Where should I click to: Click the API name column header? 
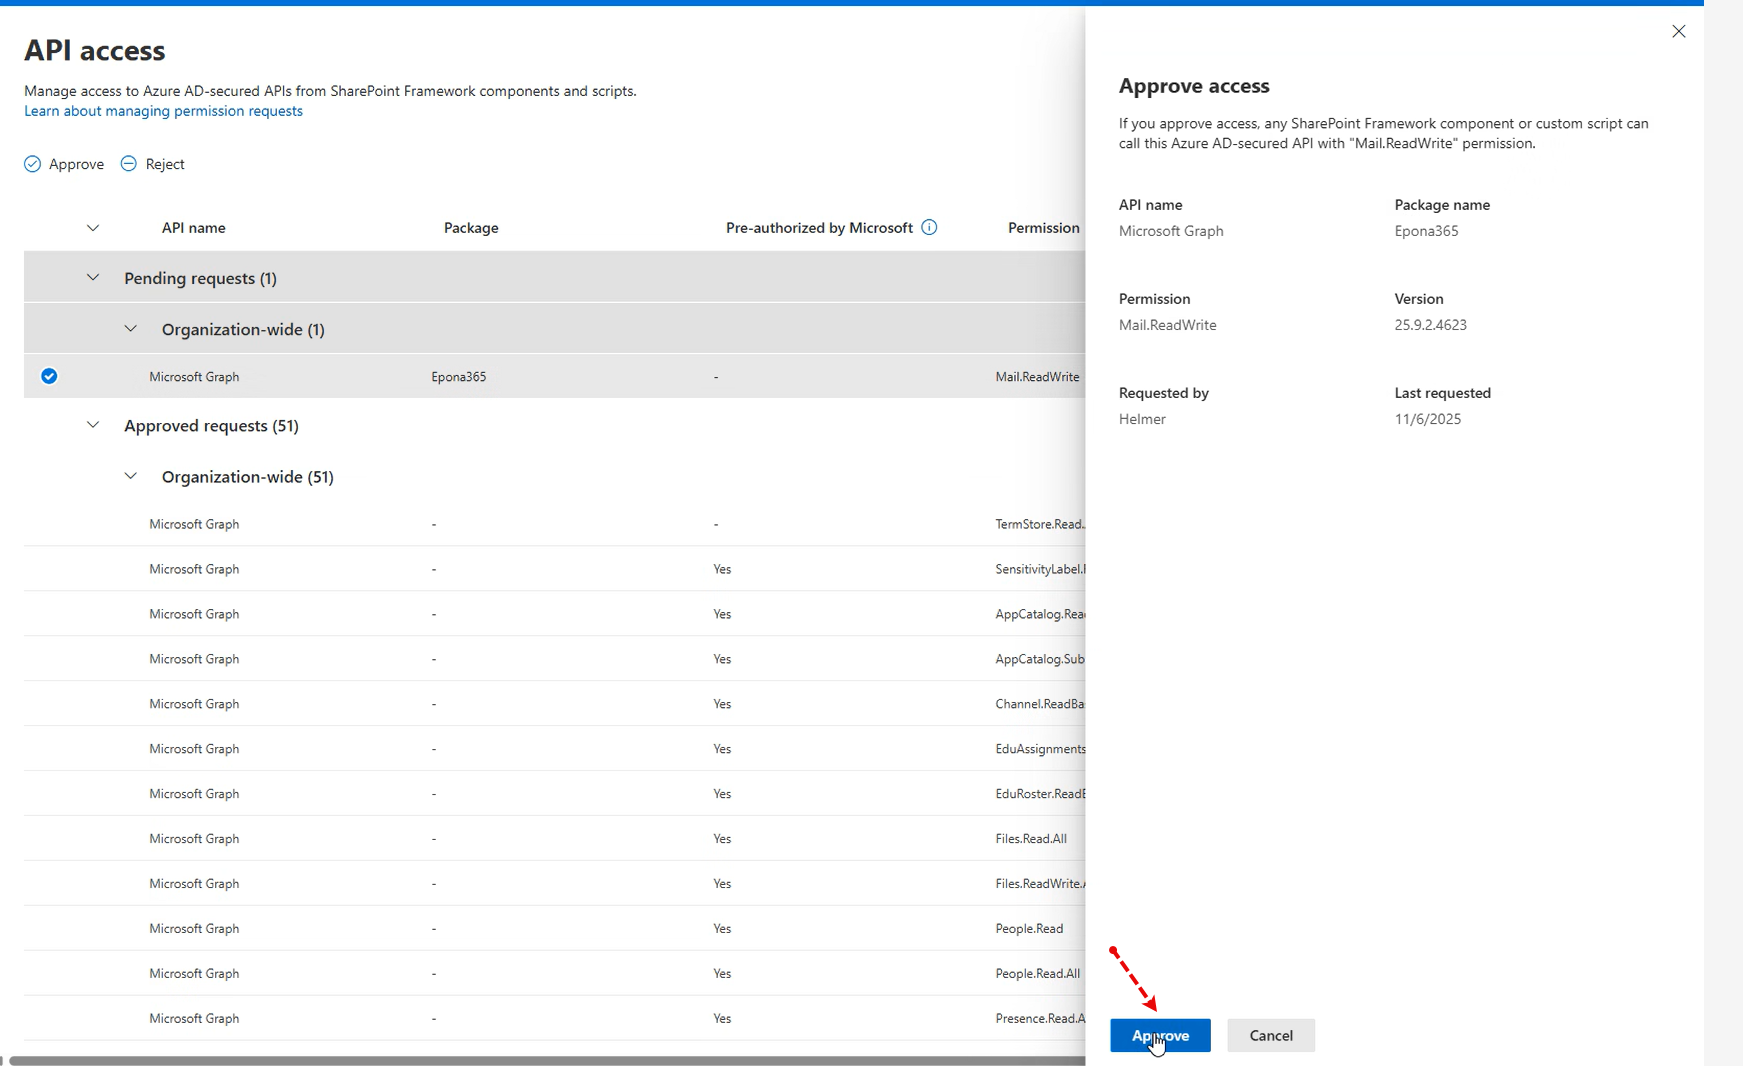click(x=193, y=228)
